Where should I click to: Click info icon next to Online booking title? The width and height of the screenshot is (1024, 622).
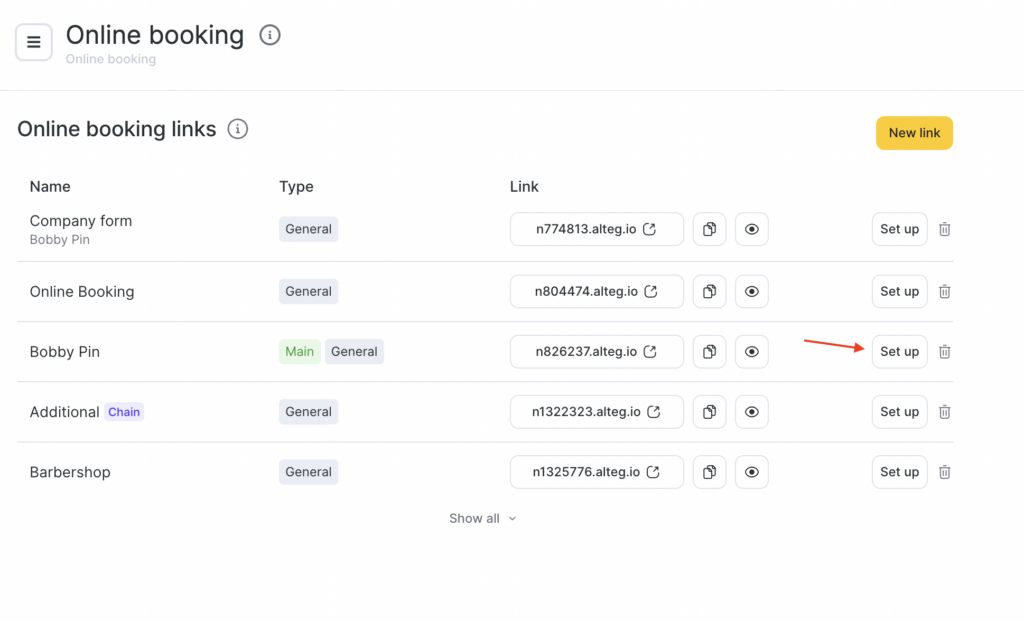[270, 36]
